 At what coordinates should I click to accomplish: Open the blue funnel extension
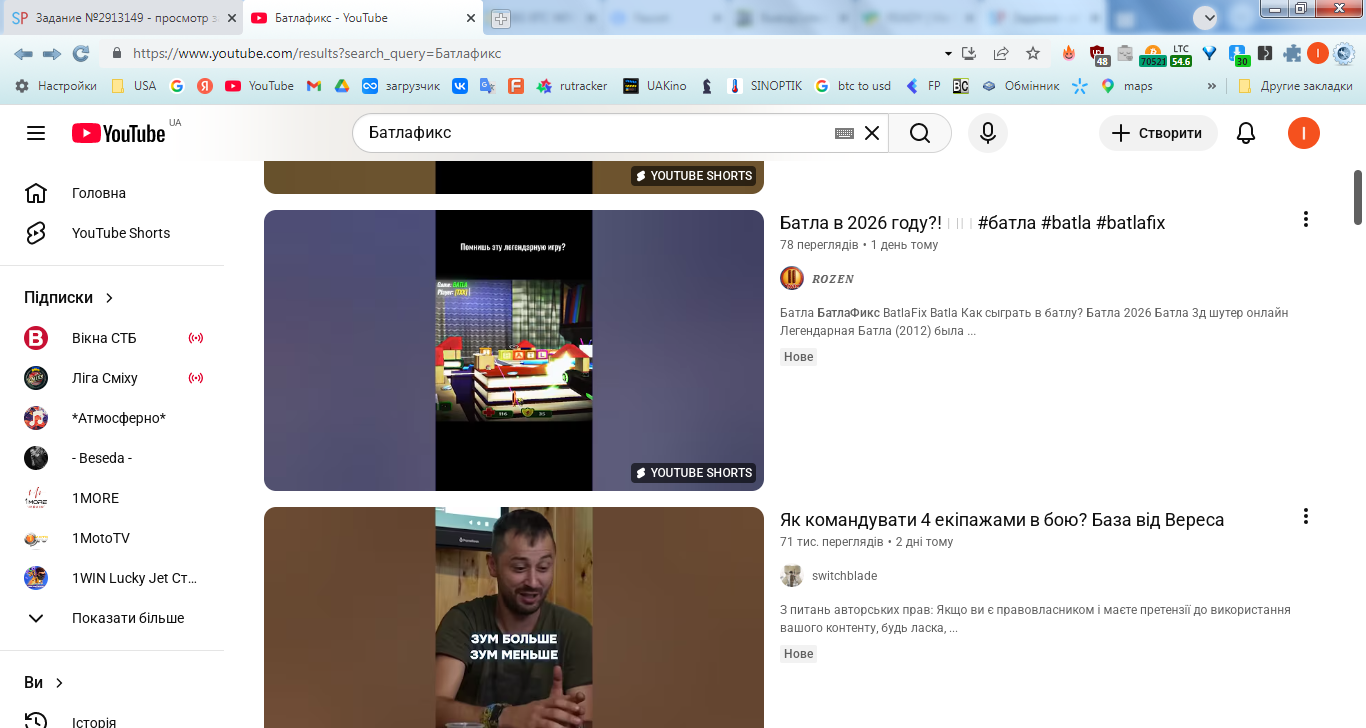(x=1209, y=53)
